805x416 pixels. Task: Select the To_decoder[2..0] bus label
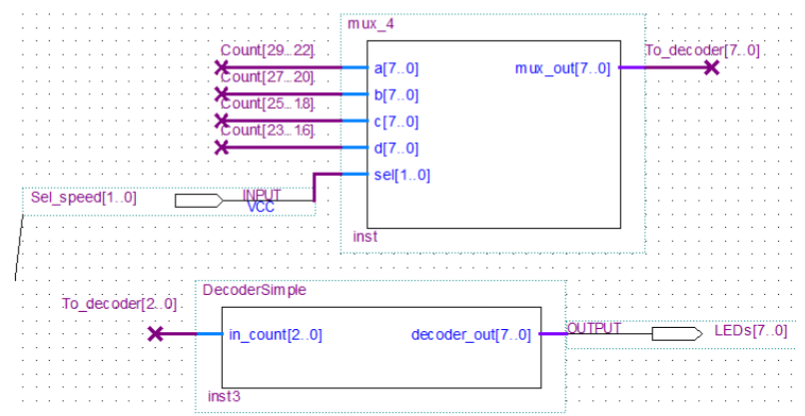click(x=120, y=304)
